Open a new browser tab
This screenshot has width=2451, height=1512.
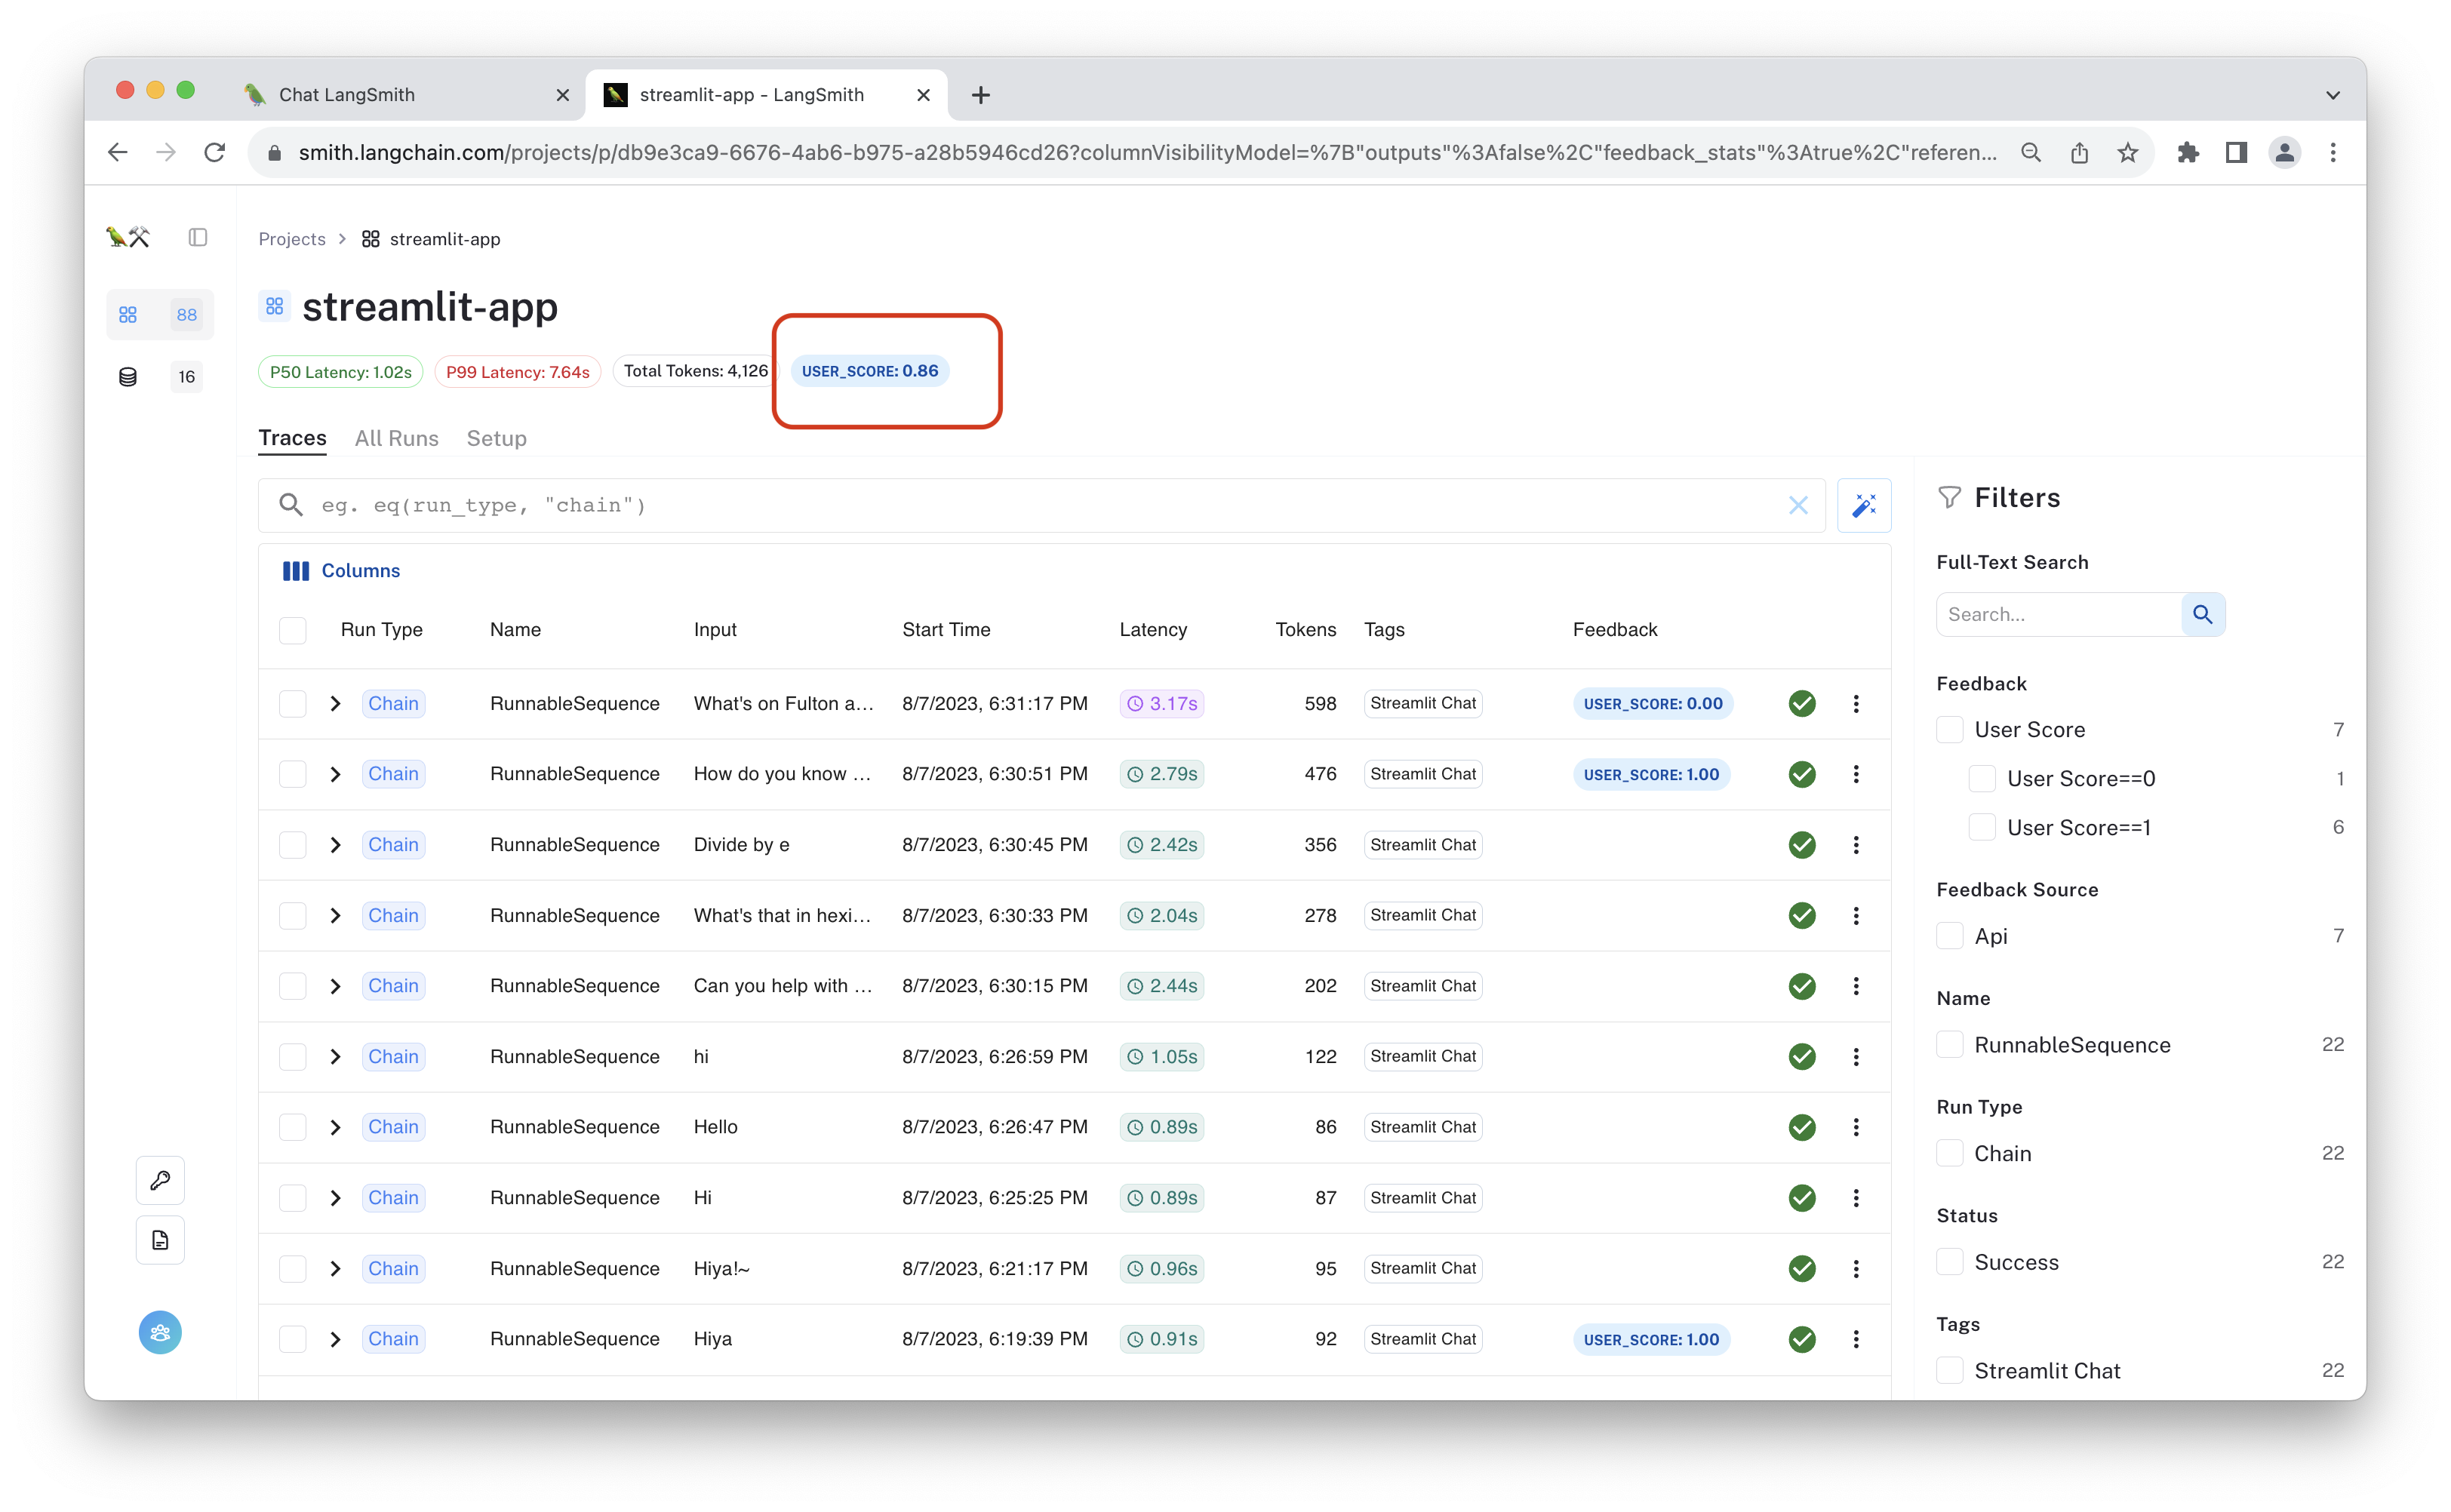coord(980,95)
